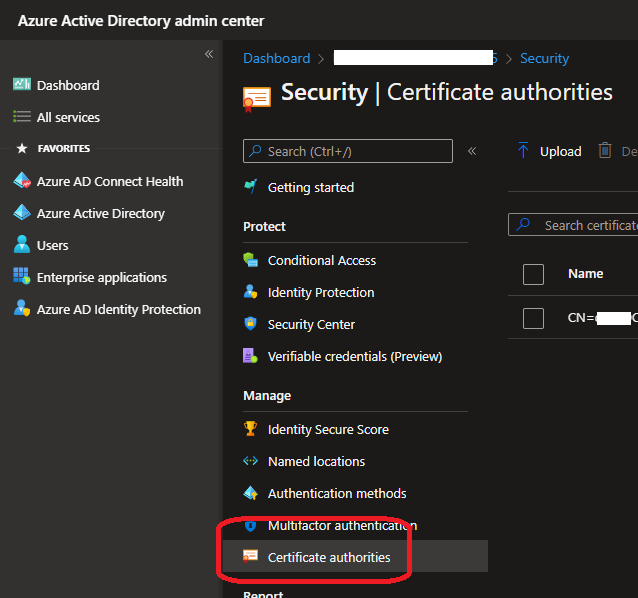Click the All services list icon
The width and height of the screenshot is (638, 598).
pyautogui.click(x=22, y=117)
